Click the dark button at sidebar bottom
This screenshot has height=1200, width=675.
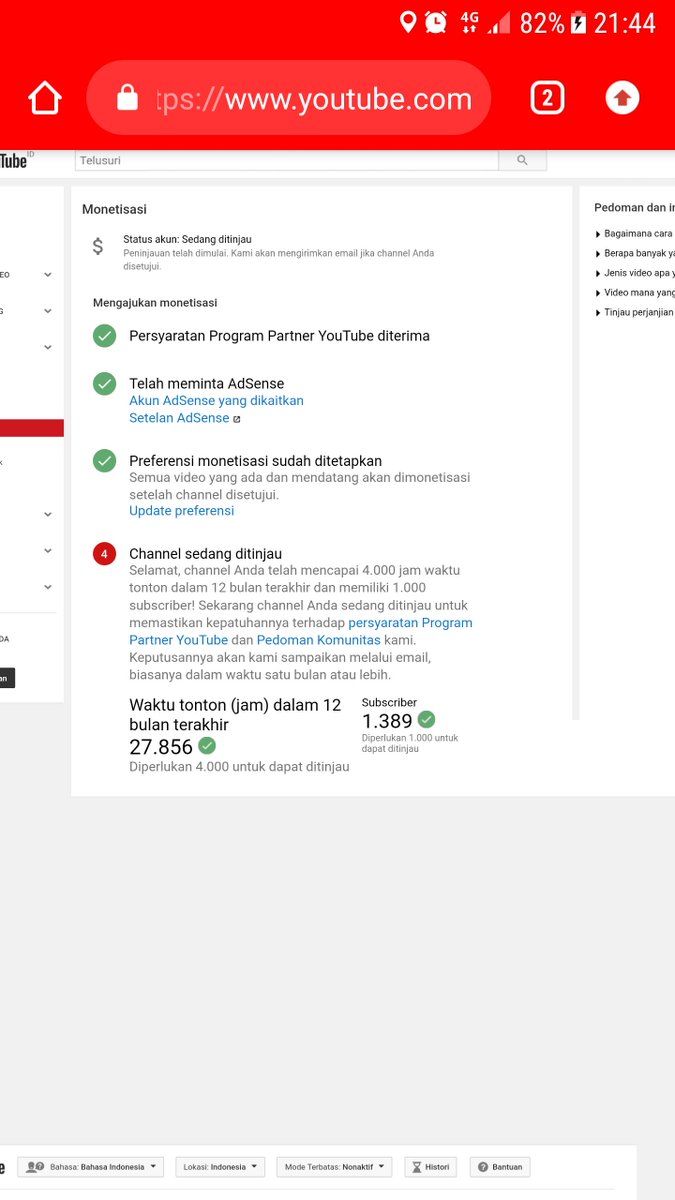click(x=7, y=677)
